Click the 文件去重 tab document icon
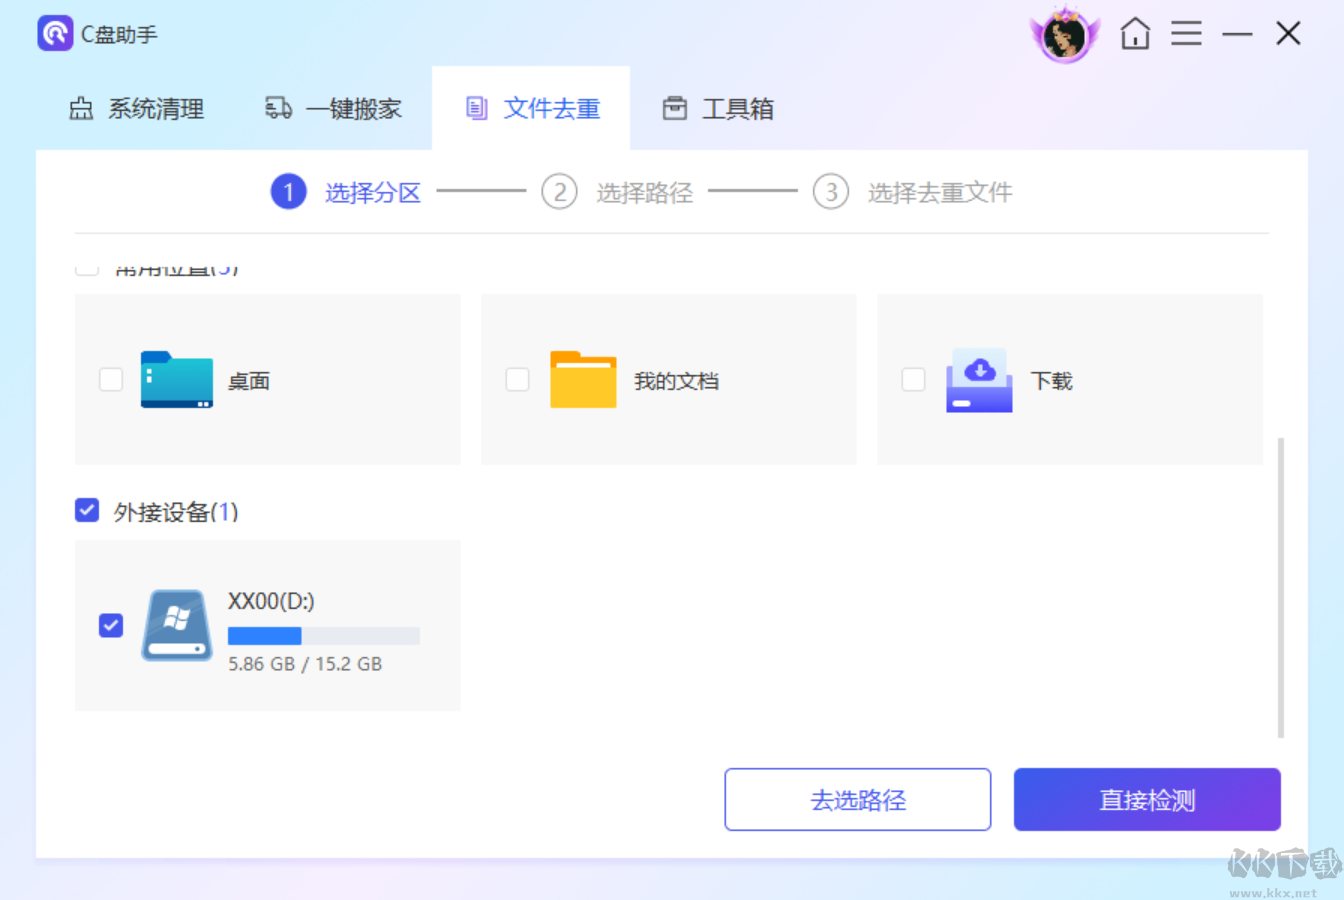Screen dimensions: 1344x900 tap(479, 108)
